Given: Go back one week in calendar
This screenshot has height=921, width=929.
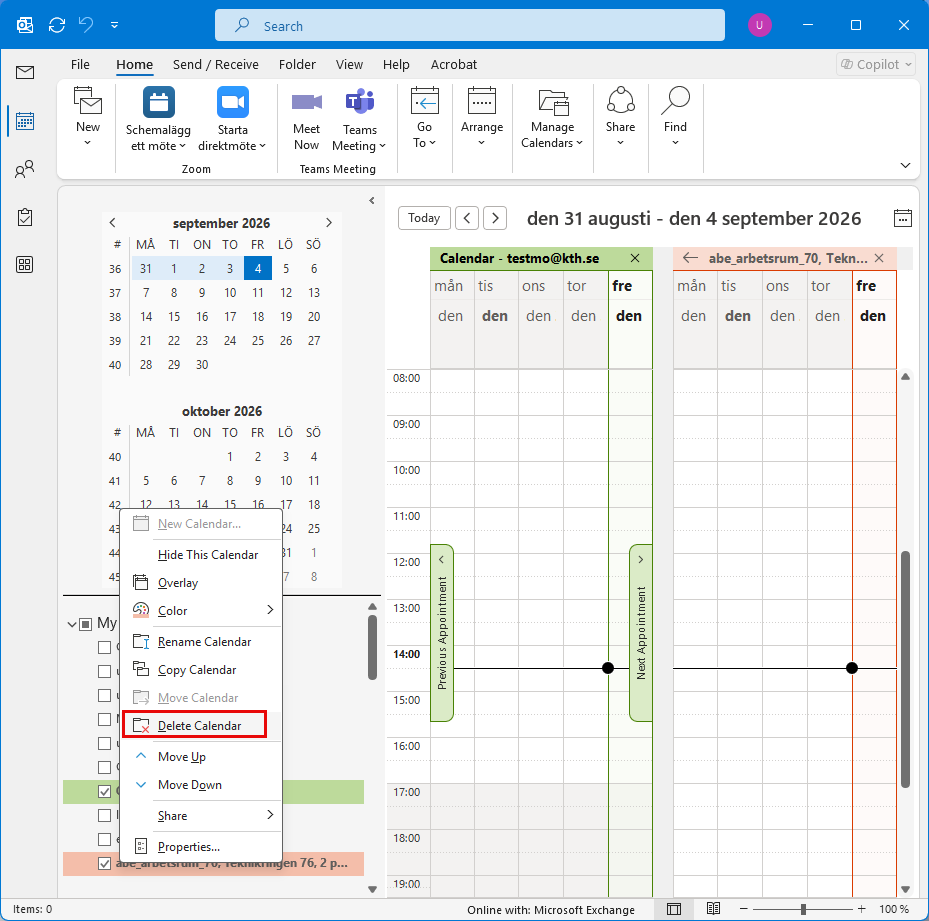Looking at the screenshot, I should point(467,218).
